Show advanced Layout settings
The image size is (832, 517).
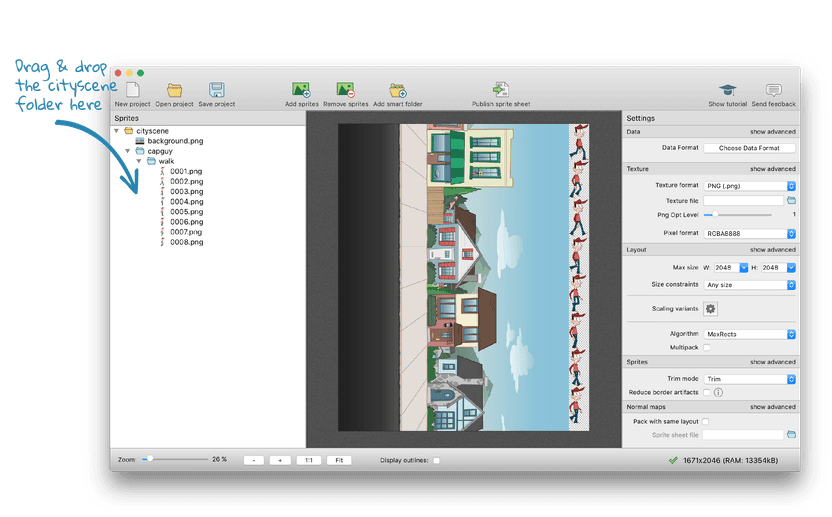773,249
